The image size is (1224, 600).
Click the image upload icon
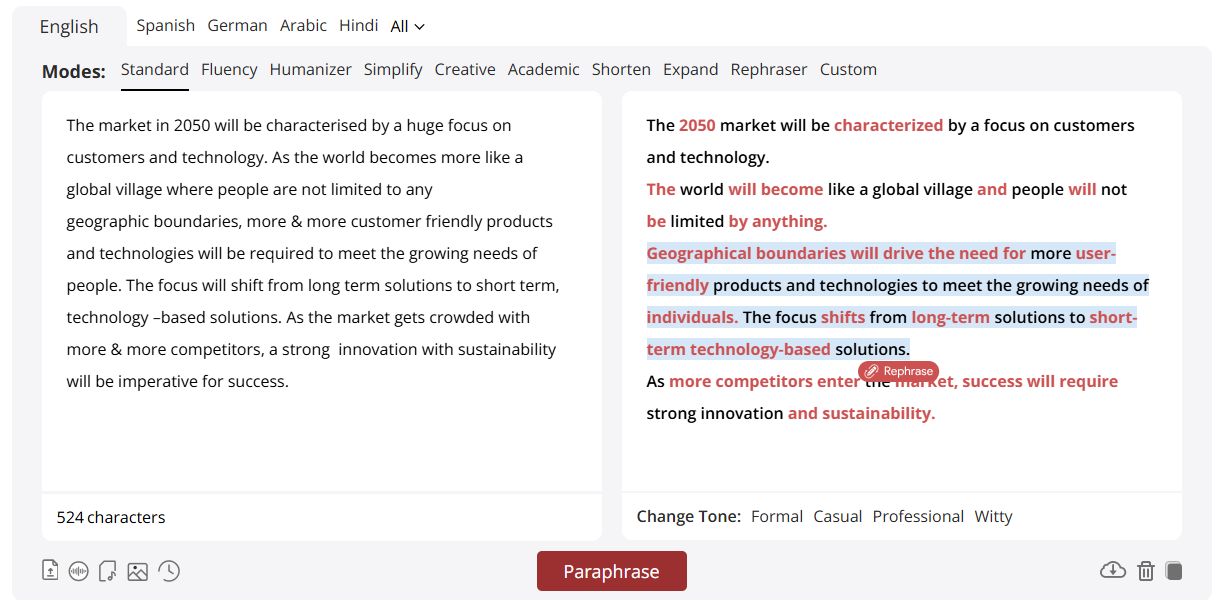tap(138, 571)
